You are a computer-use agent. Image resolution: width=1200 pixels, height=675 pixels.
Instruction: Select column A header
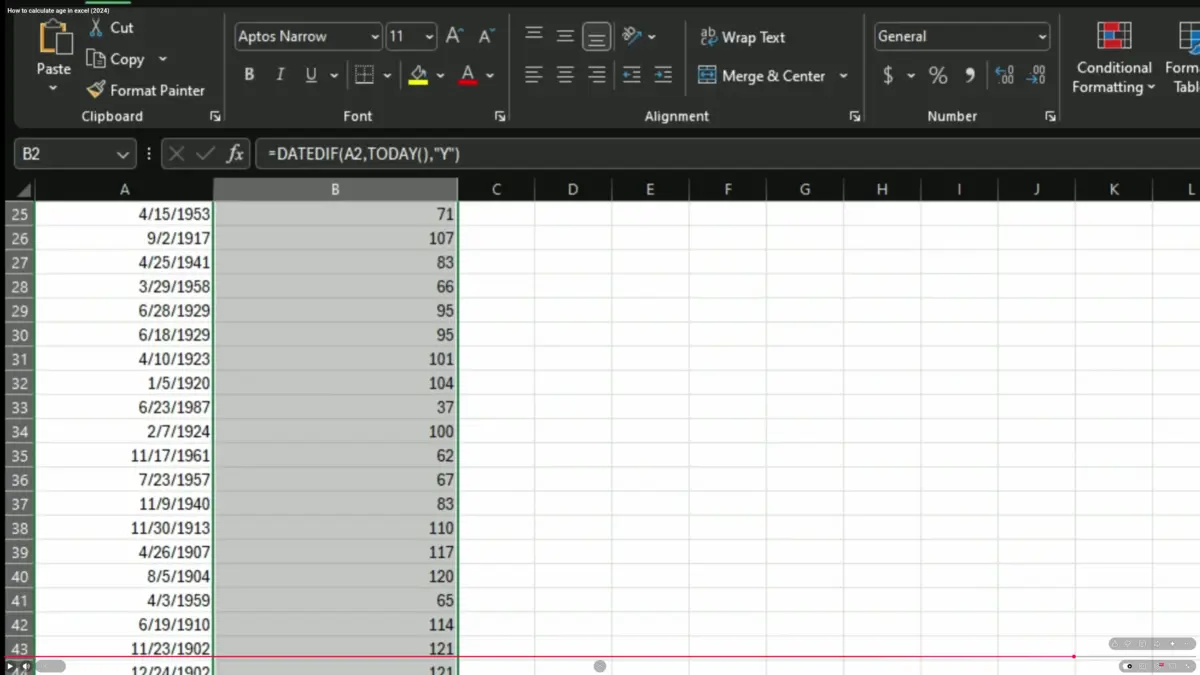pyautogui.click(x=124, y=190)
